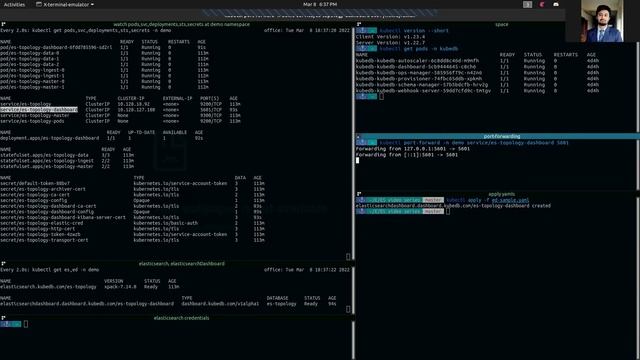Image resolution: width=640 pixels, height=360 pixels.
Task: Click the workspace indicator icon in top bar
Action: 527,4
